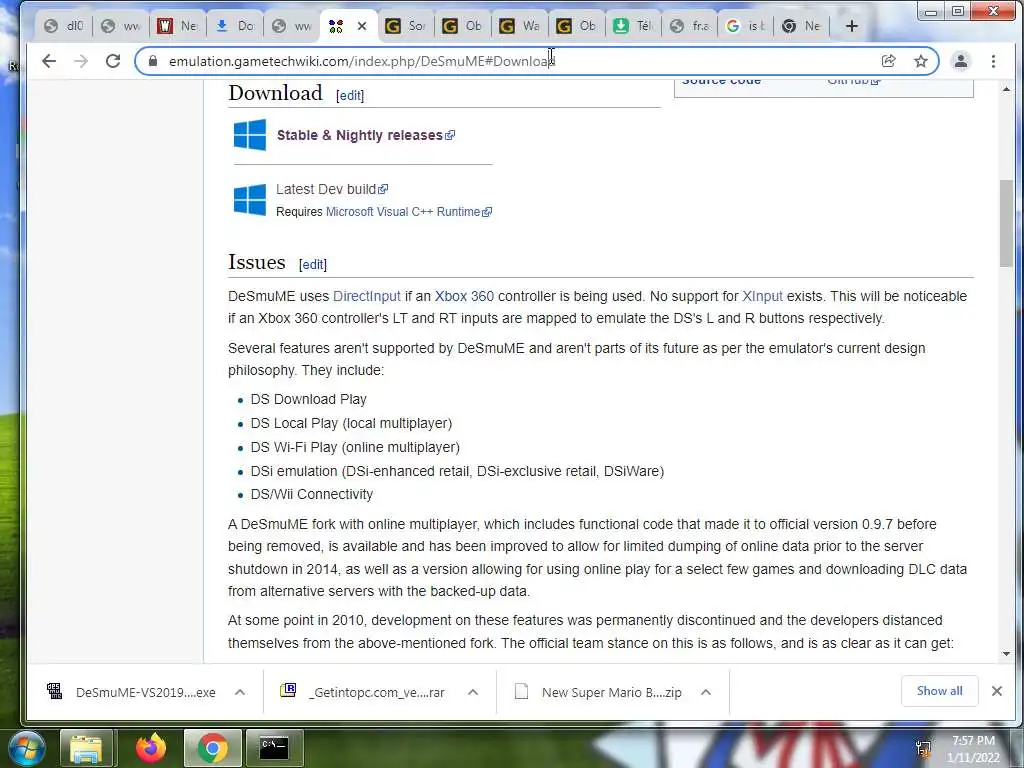Screen dimensions: 1024x768
Task: Switch to the Google 'is b' tab
Action: point(745,26)
